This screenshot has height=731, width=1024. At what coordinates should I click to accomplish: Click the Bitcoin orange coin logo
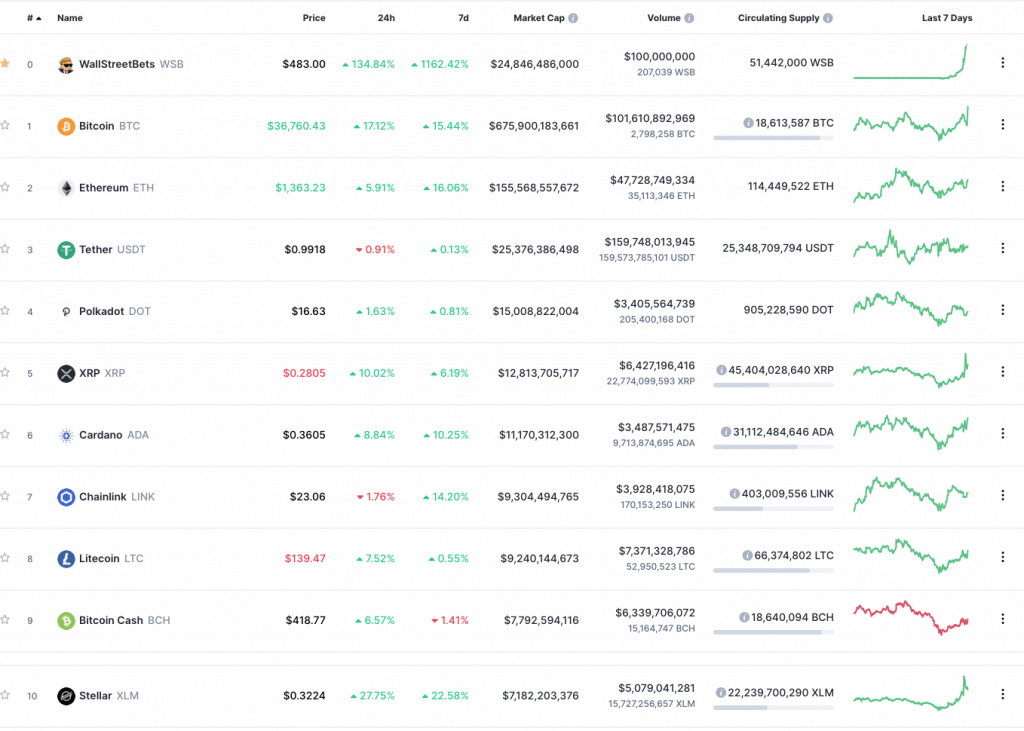point(66,126)
